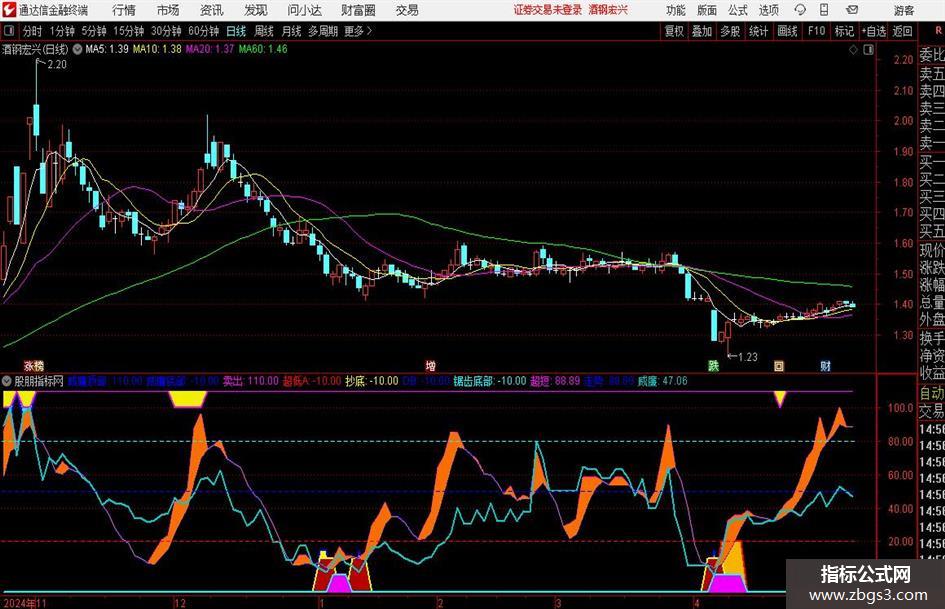Expand 更多 period options
Screen dimensions: 945x609
(358, 31)
